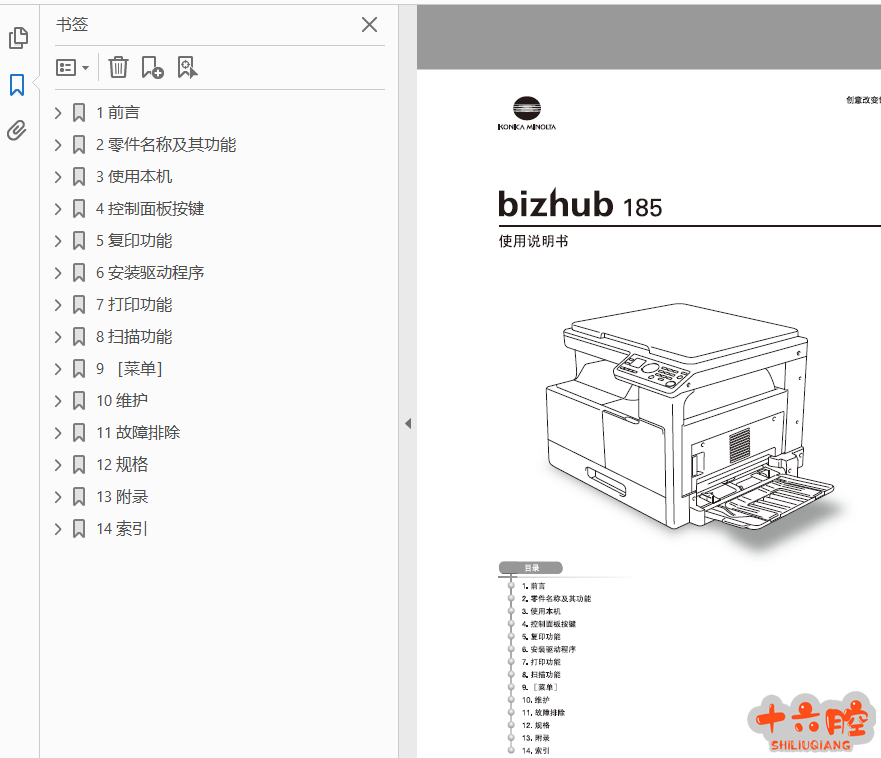Open the attachments paperclip panel
The image size is (881, 758).
click(17, 131)
